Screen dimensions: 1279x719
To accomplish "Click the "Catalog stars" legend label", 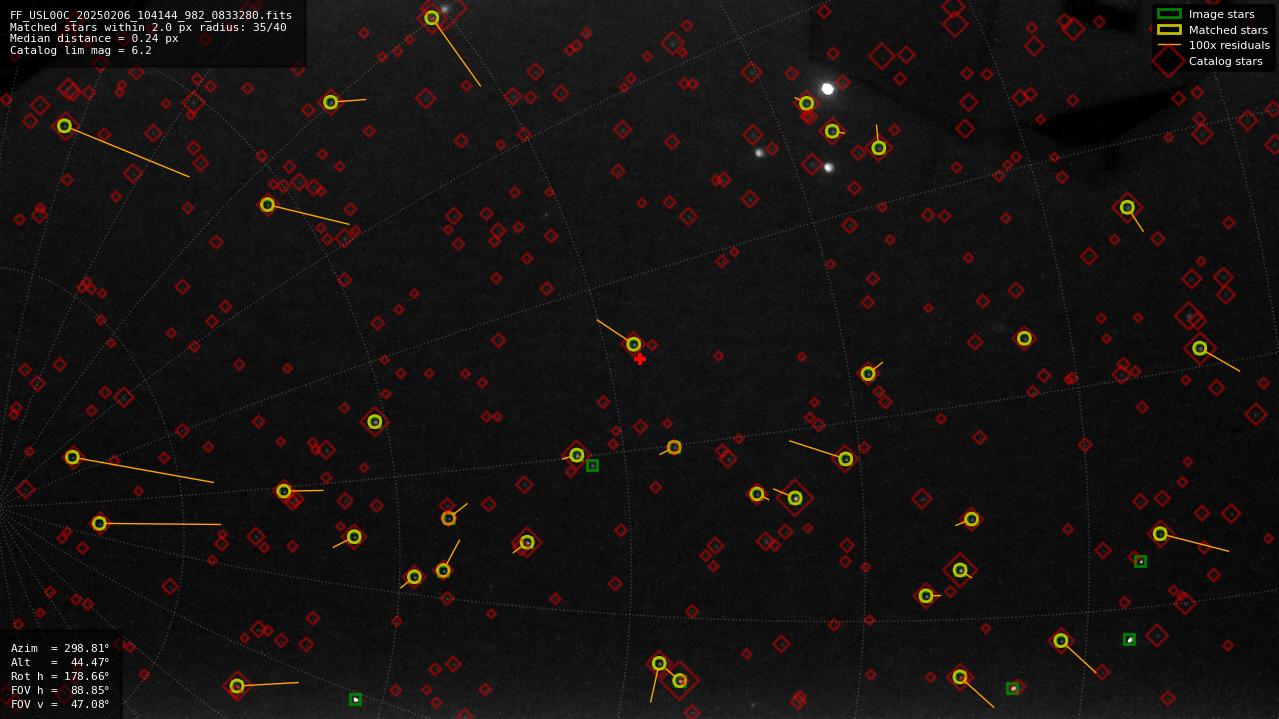I will point(1225,61).
